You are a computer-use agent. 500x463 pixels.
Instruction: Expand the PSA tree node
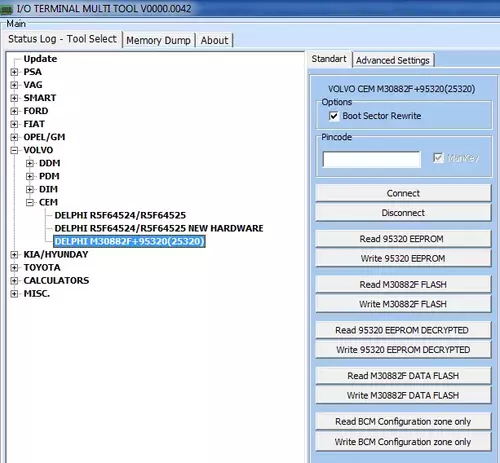point(14,72)
